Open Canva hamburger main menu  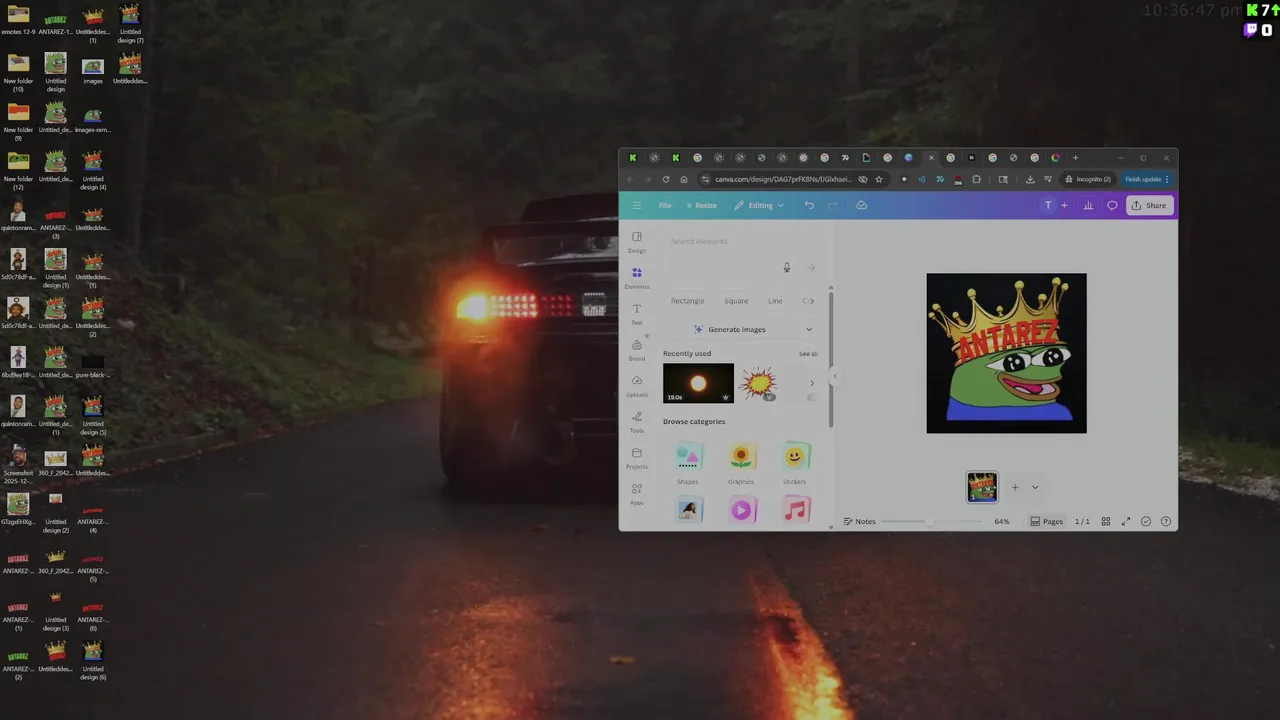click(637, 205)
